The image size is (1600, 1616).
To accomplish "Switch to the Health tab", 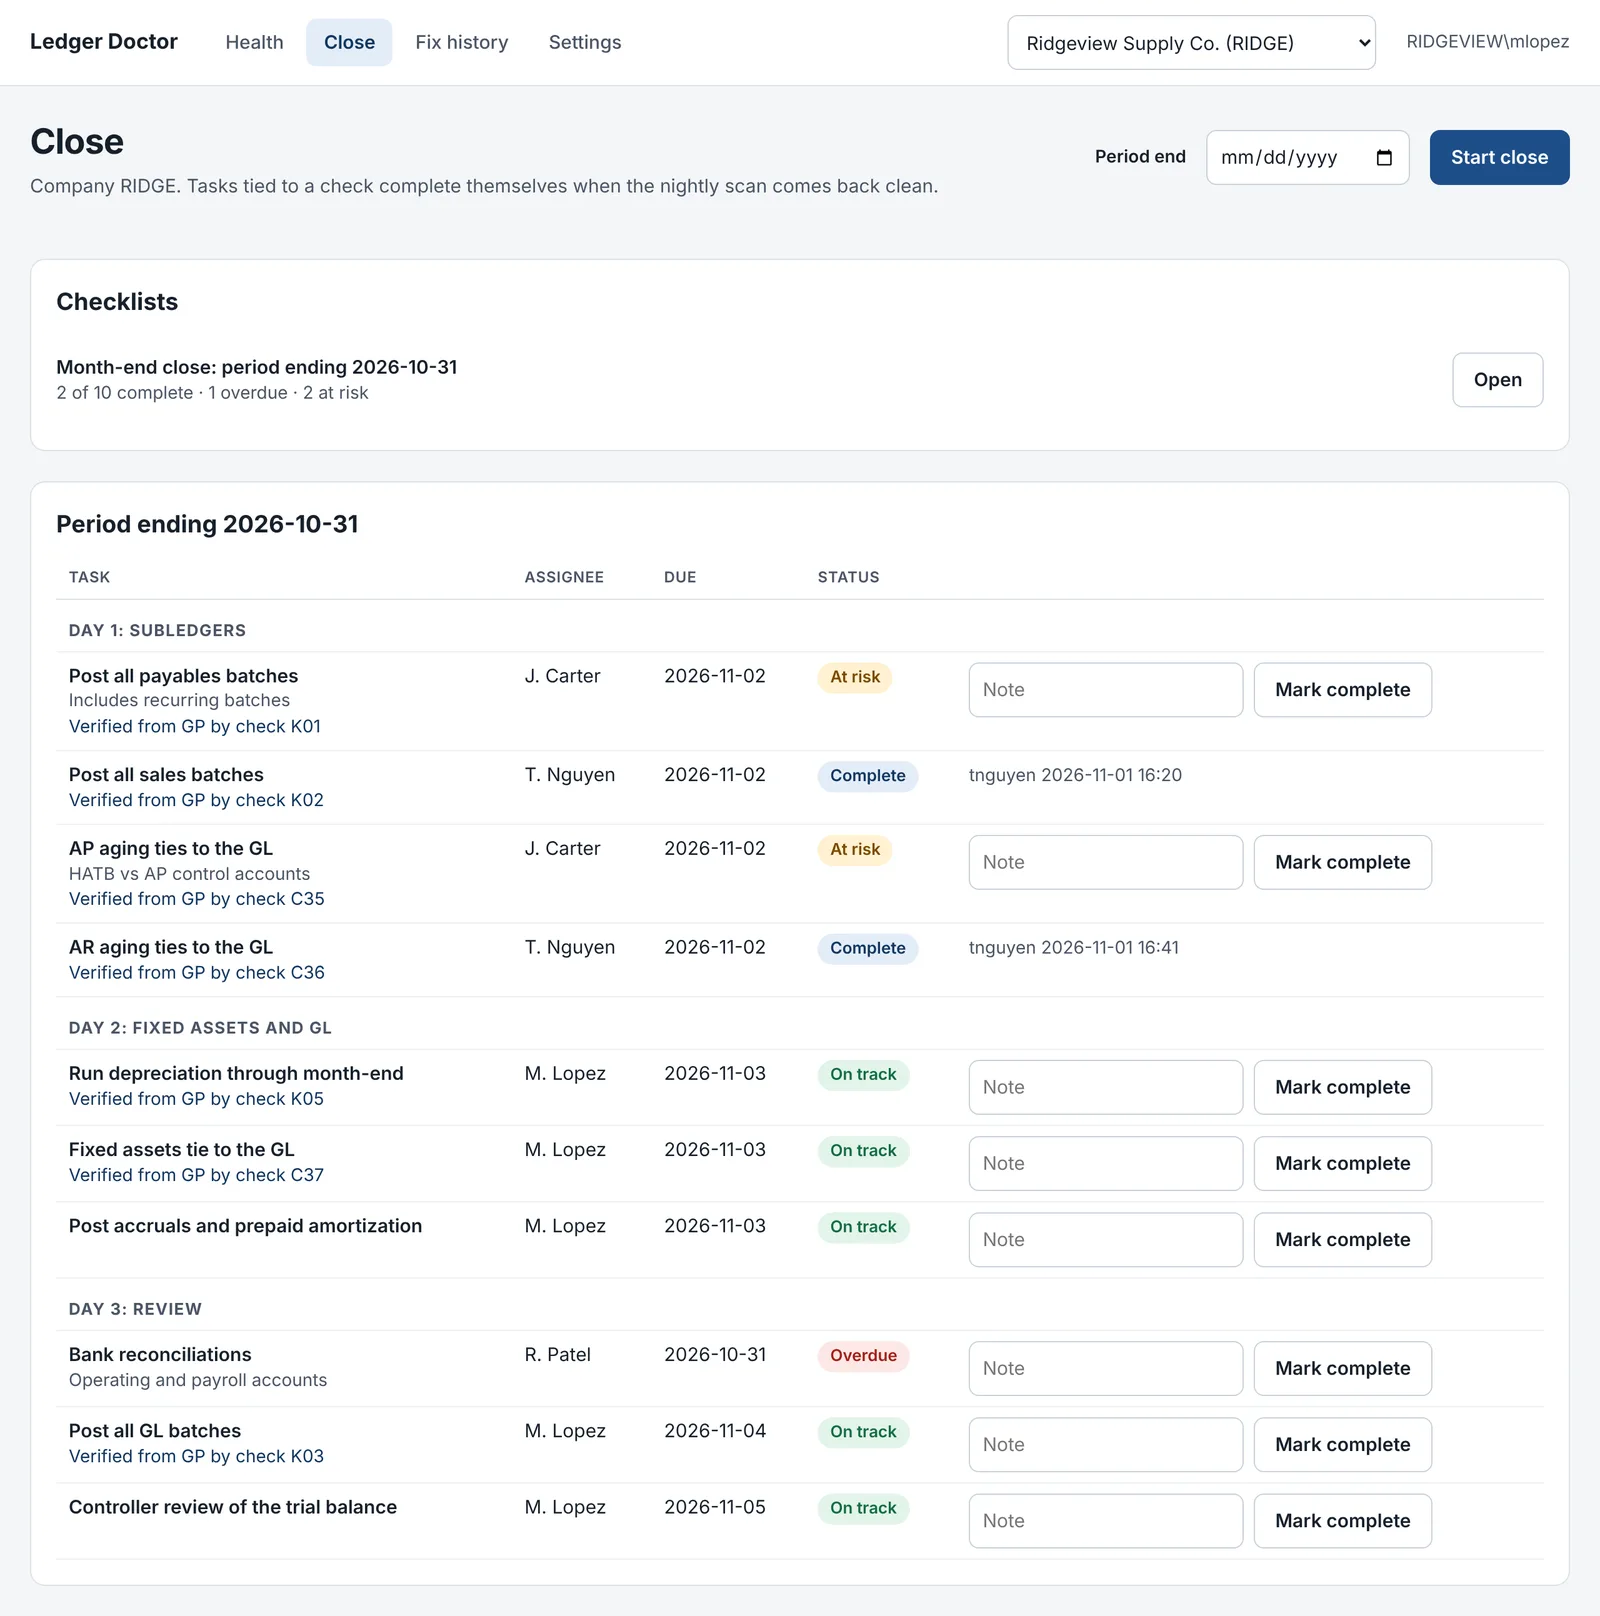I will 254,42.
